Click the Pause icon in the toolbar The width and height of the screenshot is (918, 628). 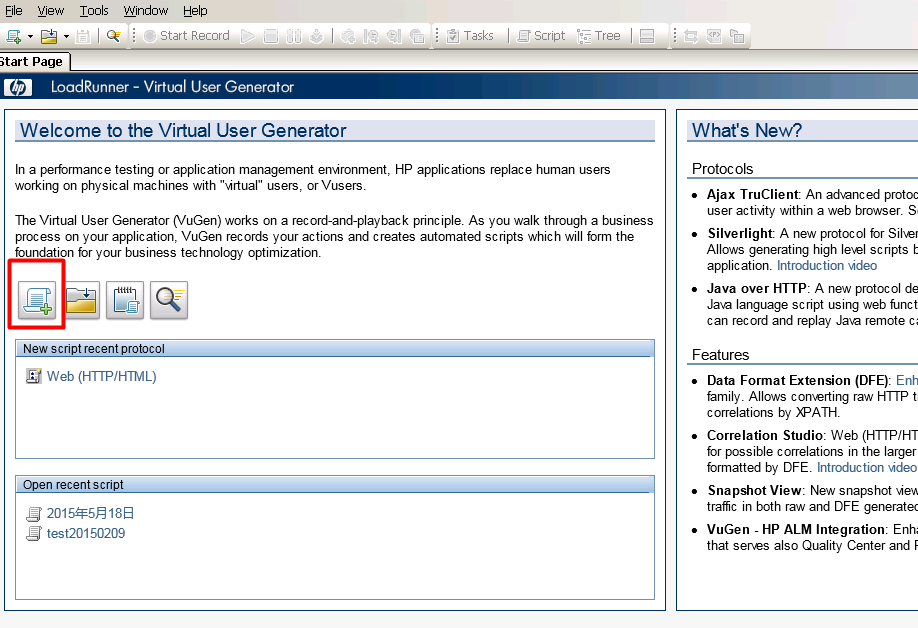(x=293, y=36)
